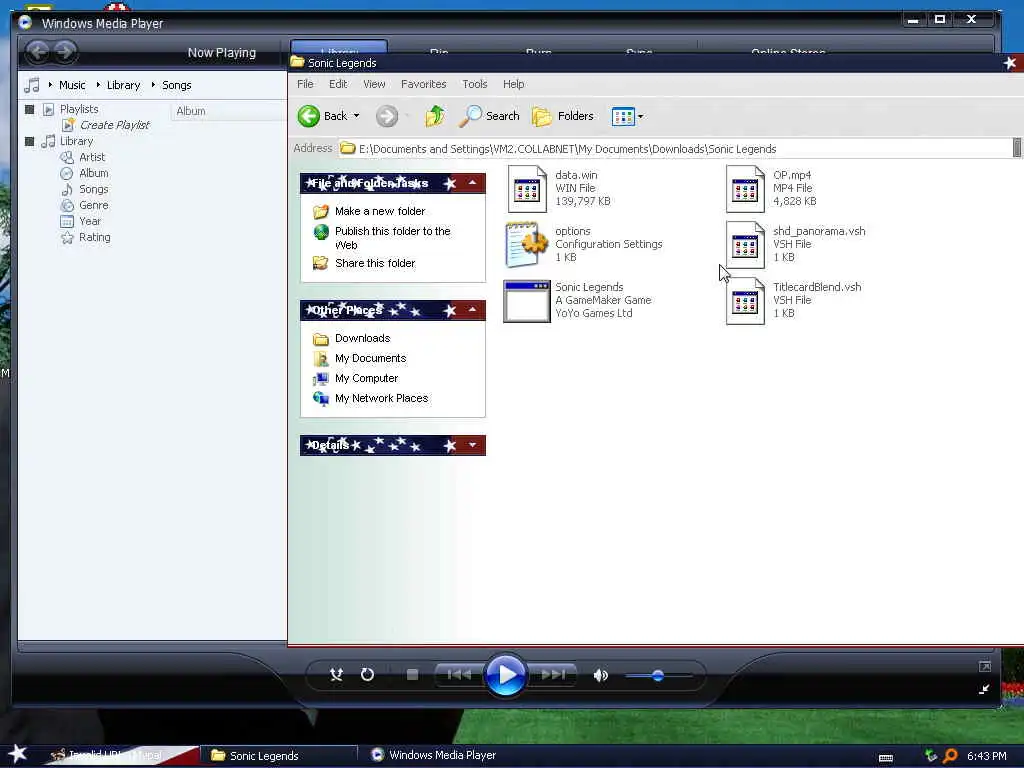
Task: Open Search in the explorer toolbar
Action: point(489,116)
